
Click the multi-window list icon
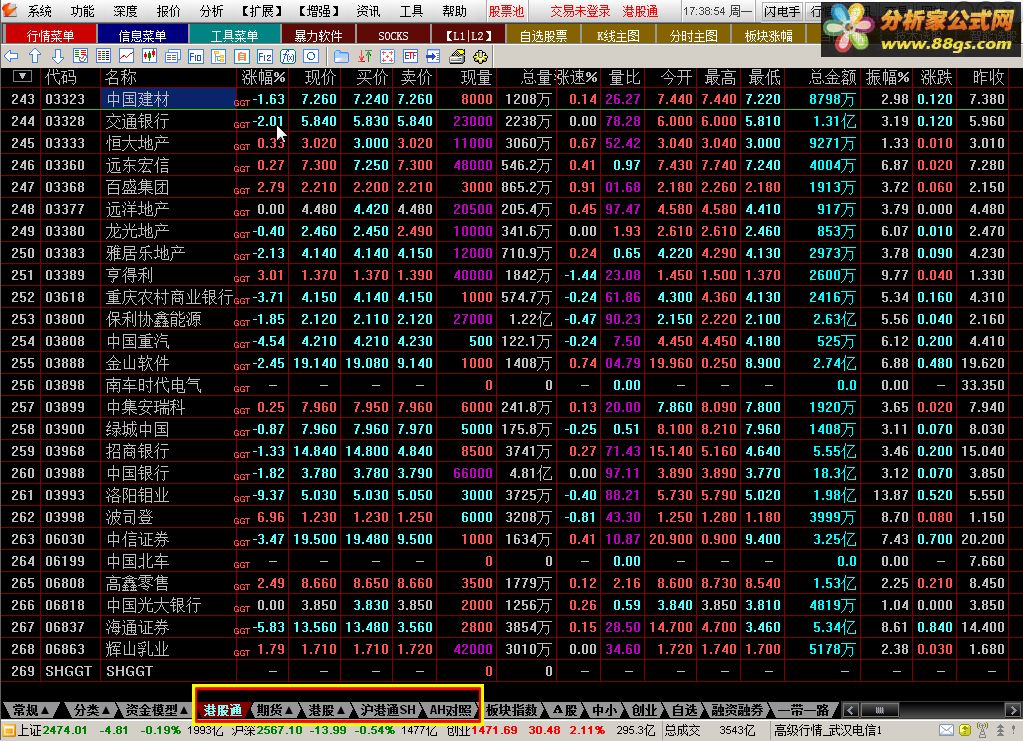tap(172, 56)
